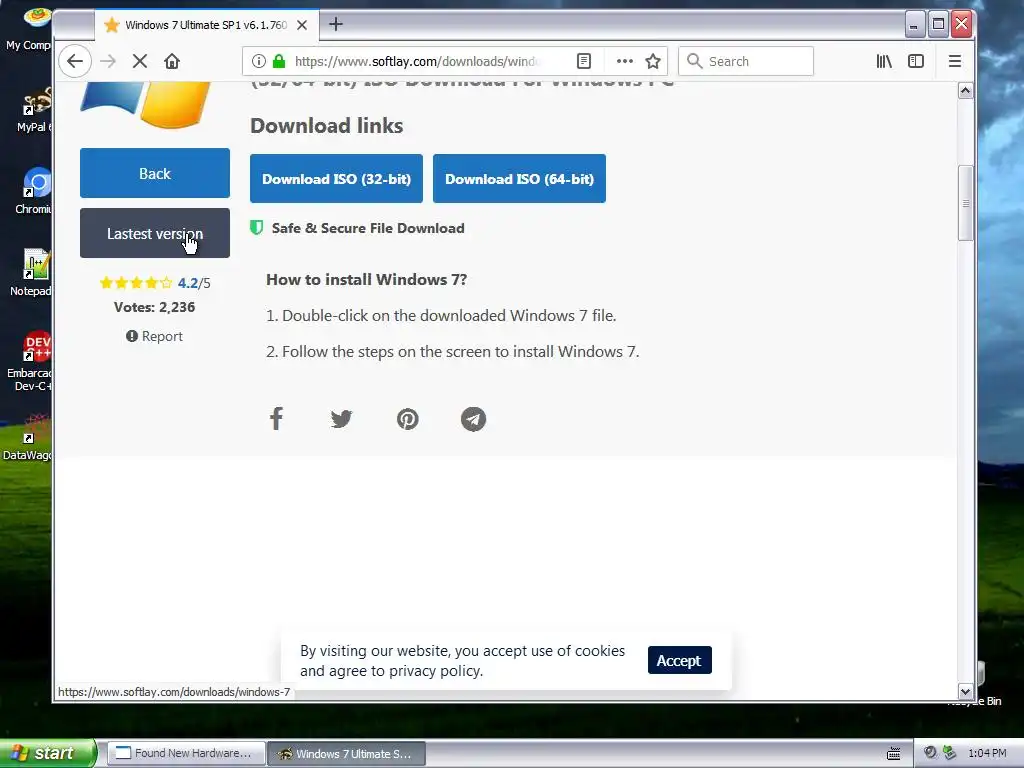
Task: Click the Report link
Action: point(155,336)
